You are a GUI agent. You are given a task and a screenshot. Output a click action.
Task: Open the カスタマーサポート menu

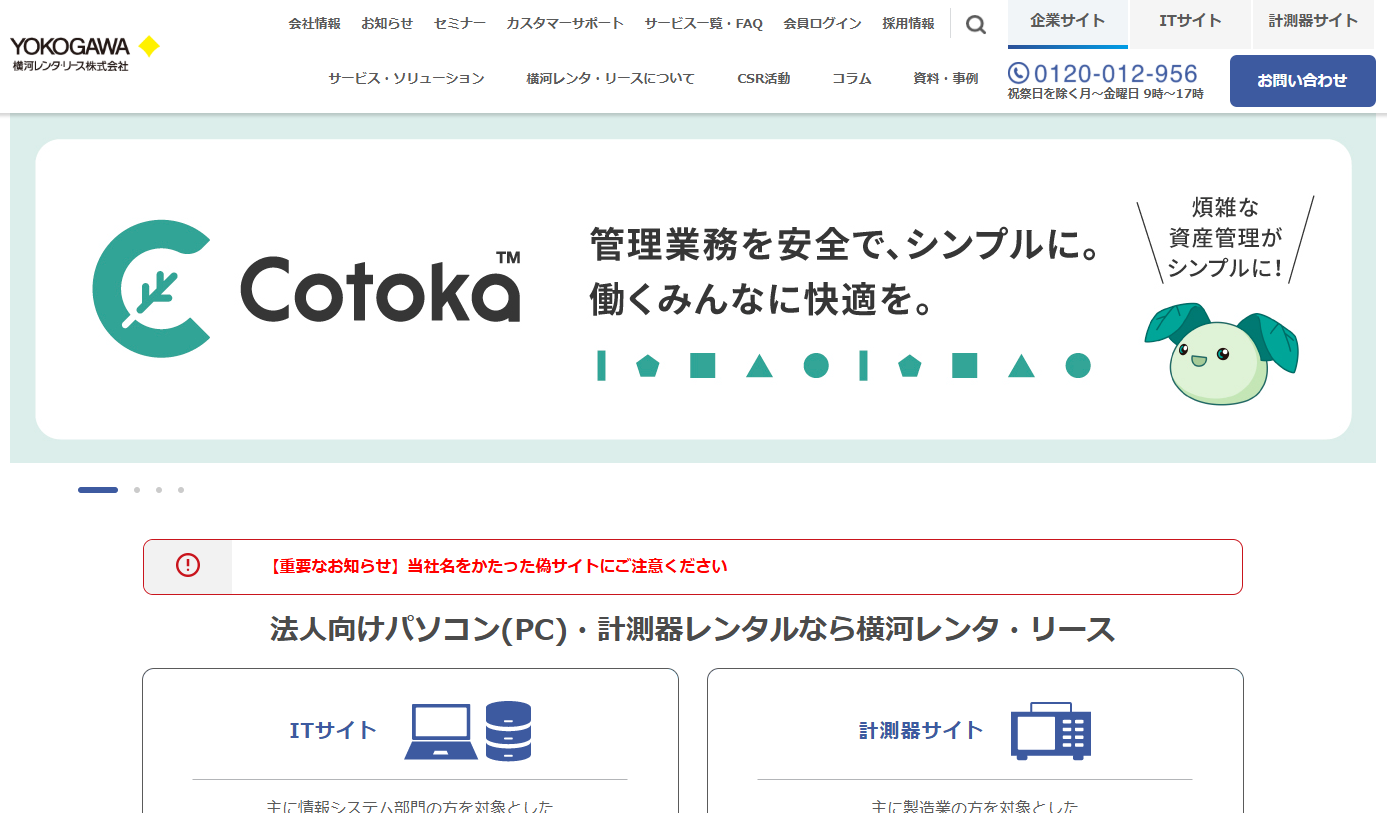pos(564,22)
